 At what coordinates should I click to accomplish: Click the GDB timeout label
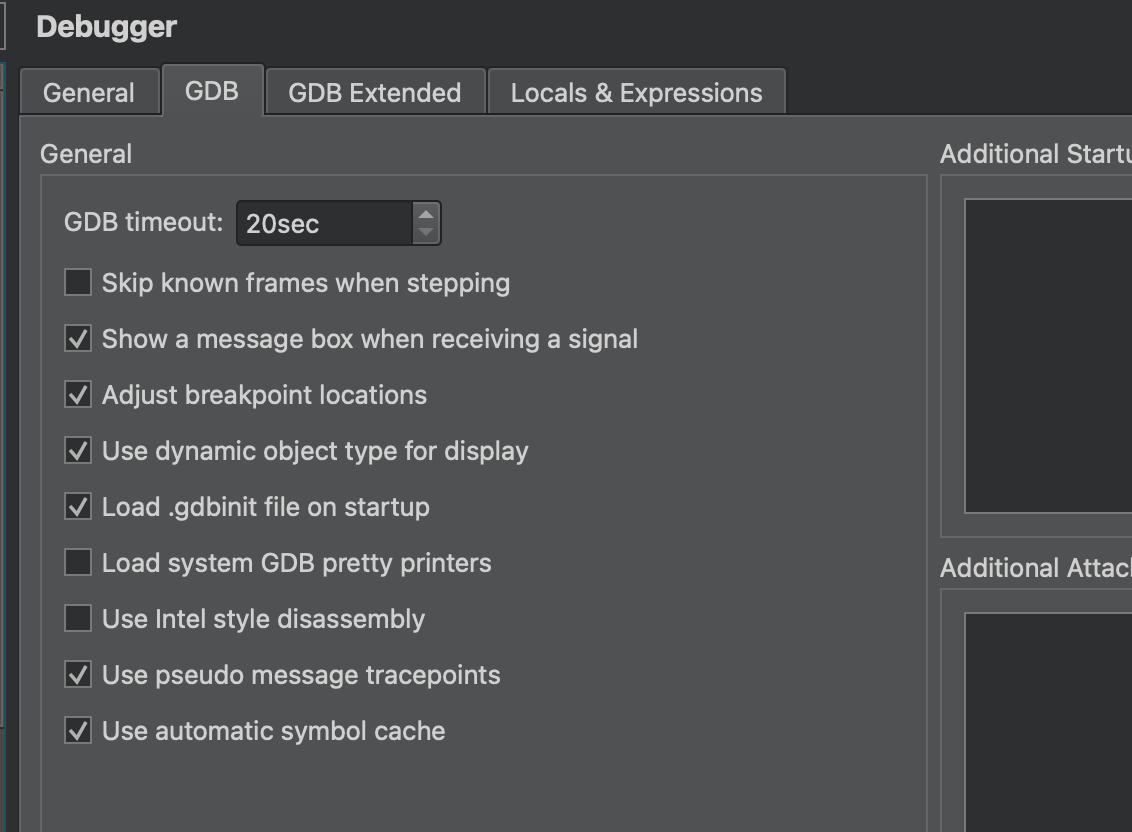(144, 222)
